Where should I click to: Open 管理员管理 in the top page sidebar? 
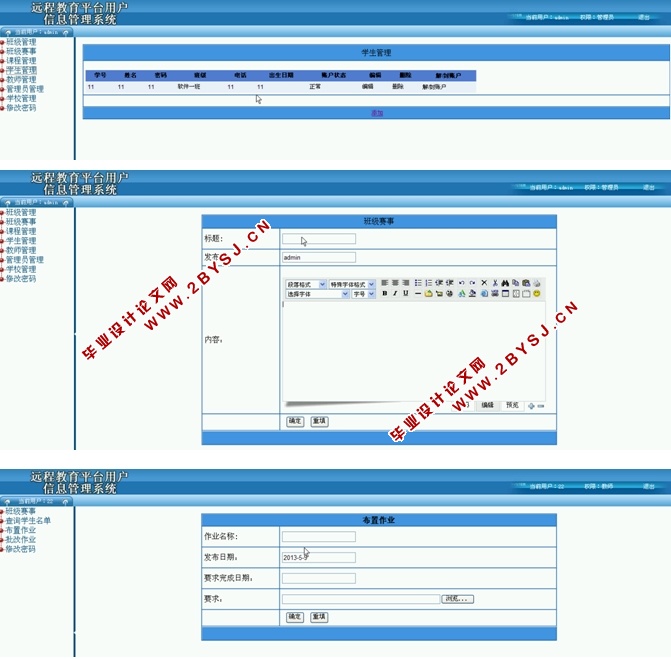(x=25, y=89)
